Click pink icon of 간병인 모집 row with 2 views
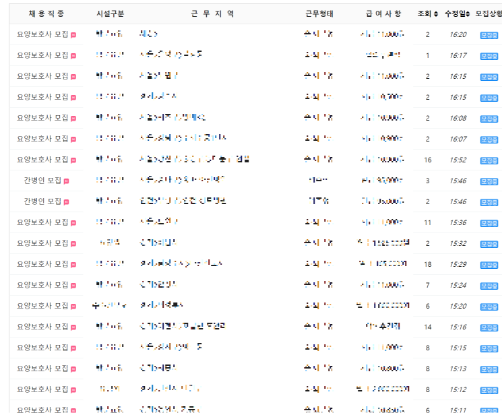The image size is (502, 419). [x=66, y=202]
